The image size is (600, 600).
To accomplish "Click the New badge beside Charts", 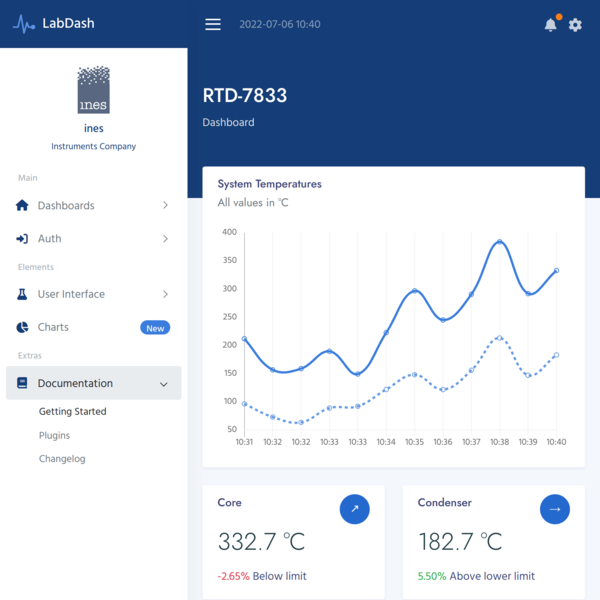I will coord(155,328).
